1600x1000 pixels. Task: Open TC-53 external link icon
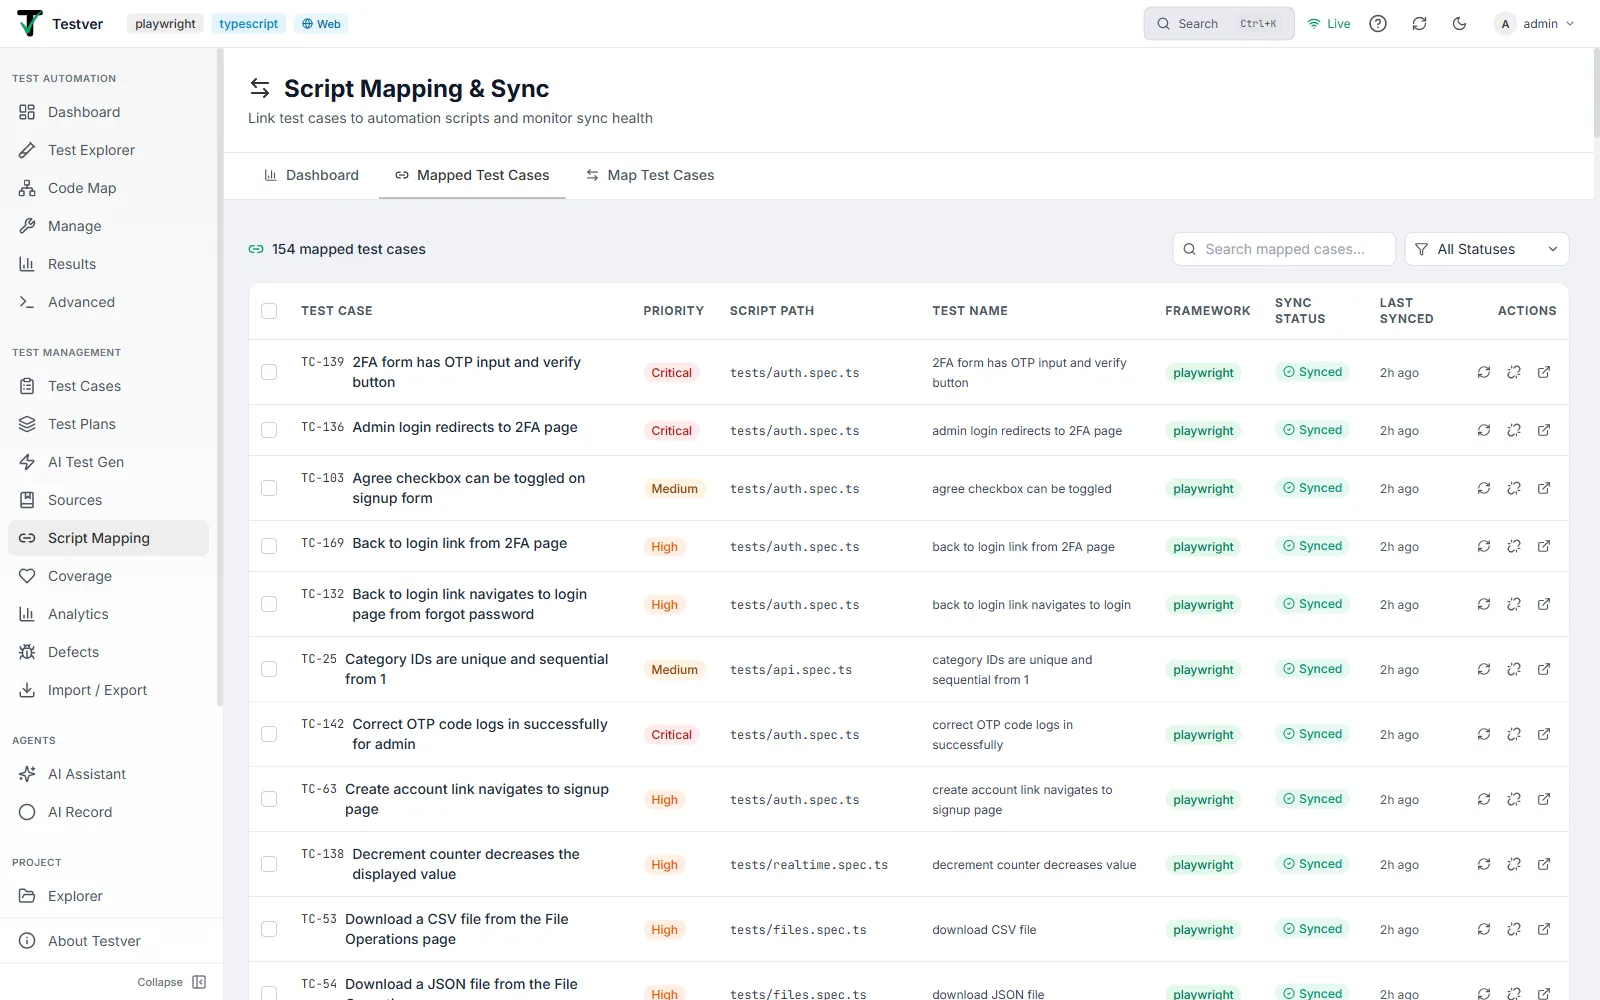(1544, 929)
